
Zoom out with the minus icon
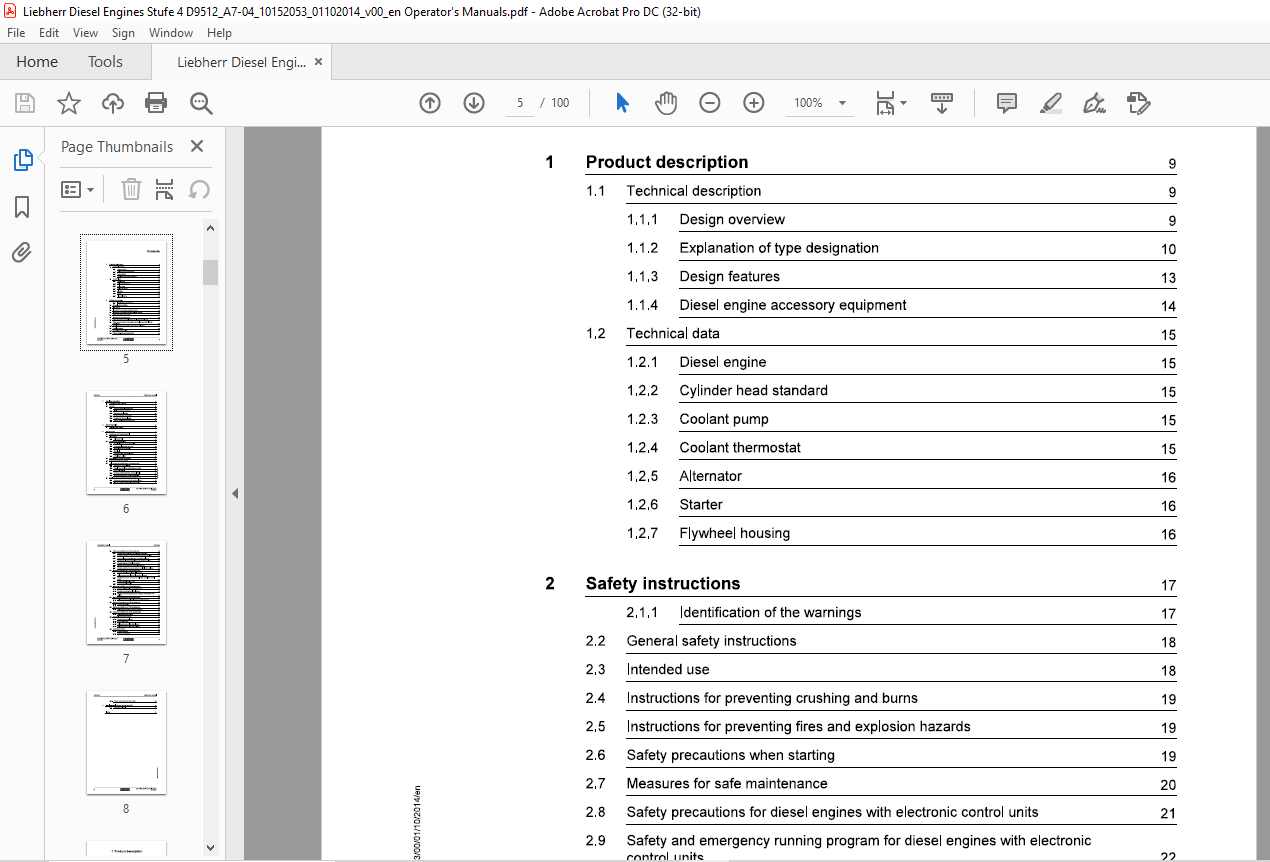[x=710, y=103]
